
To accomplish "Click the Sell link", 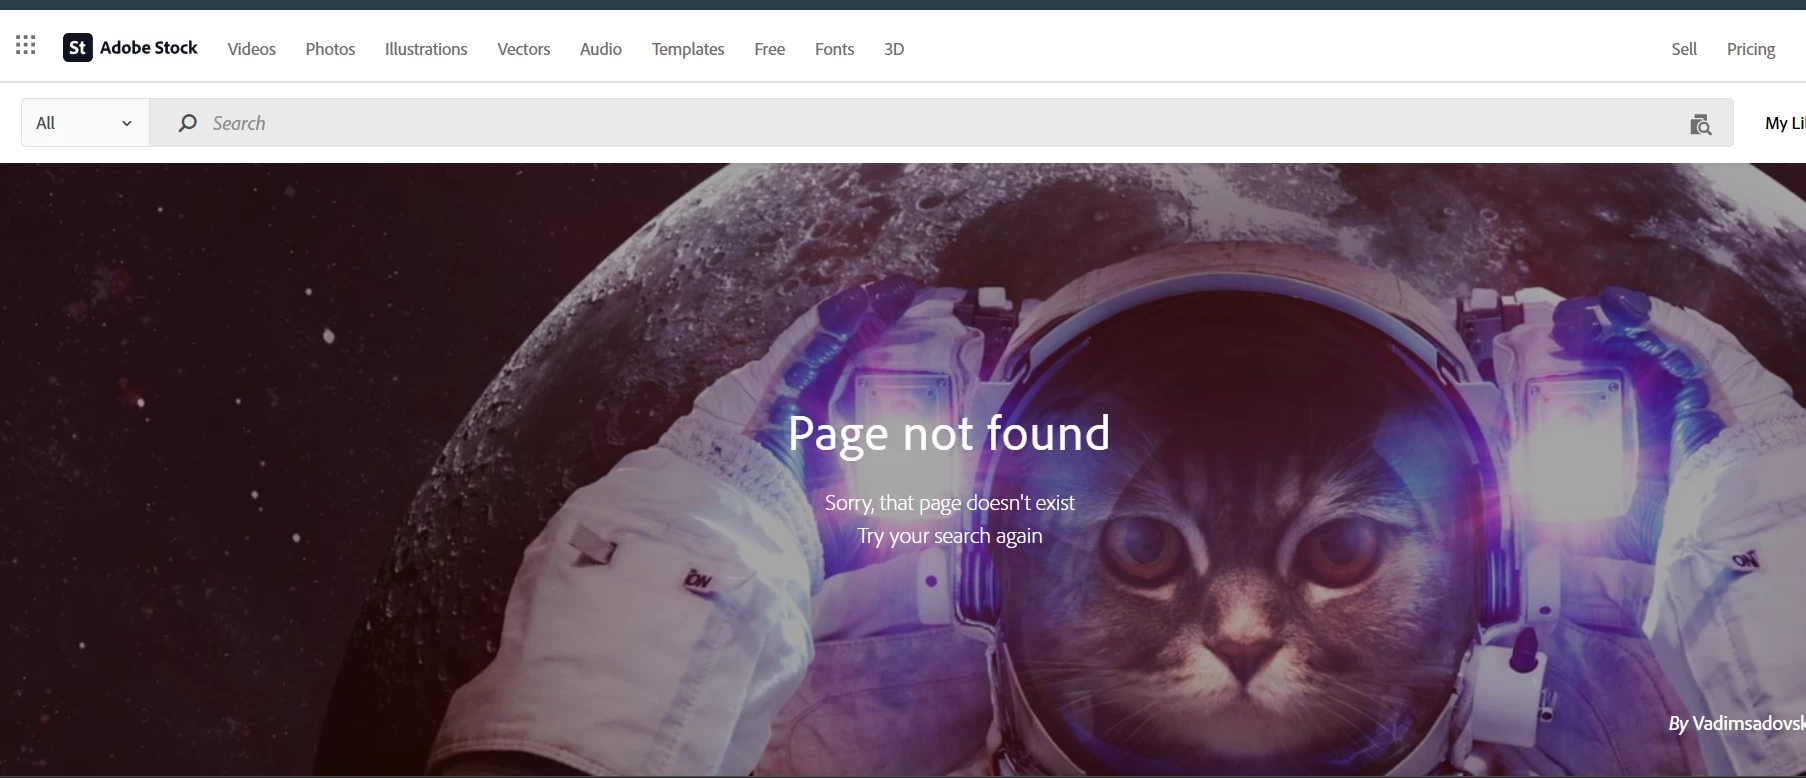I will (1684, 49).
